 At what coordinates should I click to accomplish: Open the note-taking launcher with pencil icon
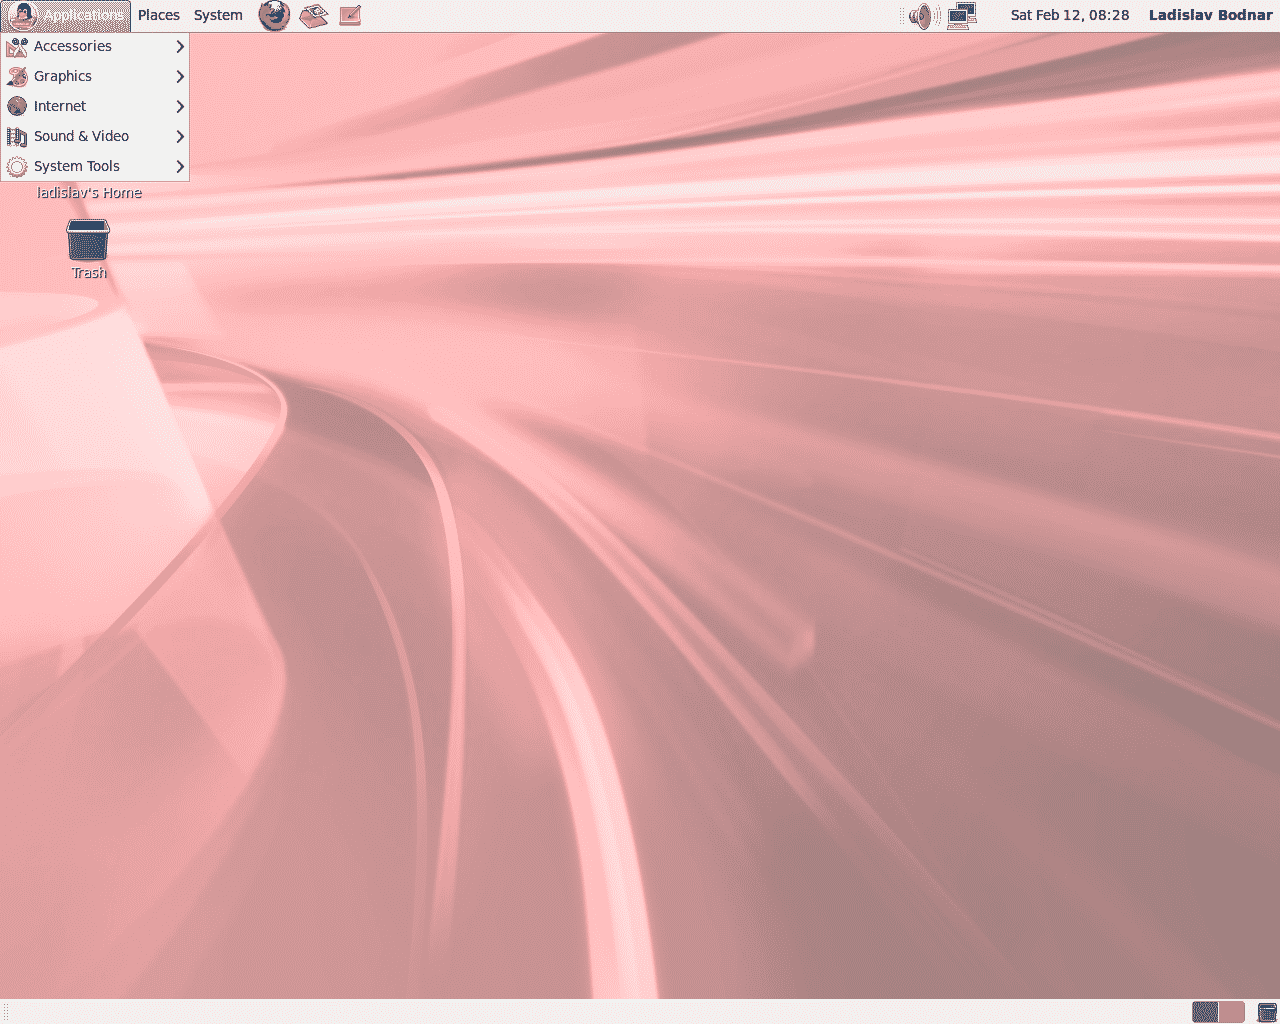[x=350, y=15]
